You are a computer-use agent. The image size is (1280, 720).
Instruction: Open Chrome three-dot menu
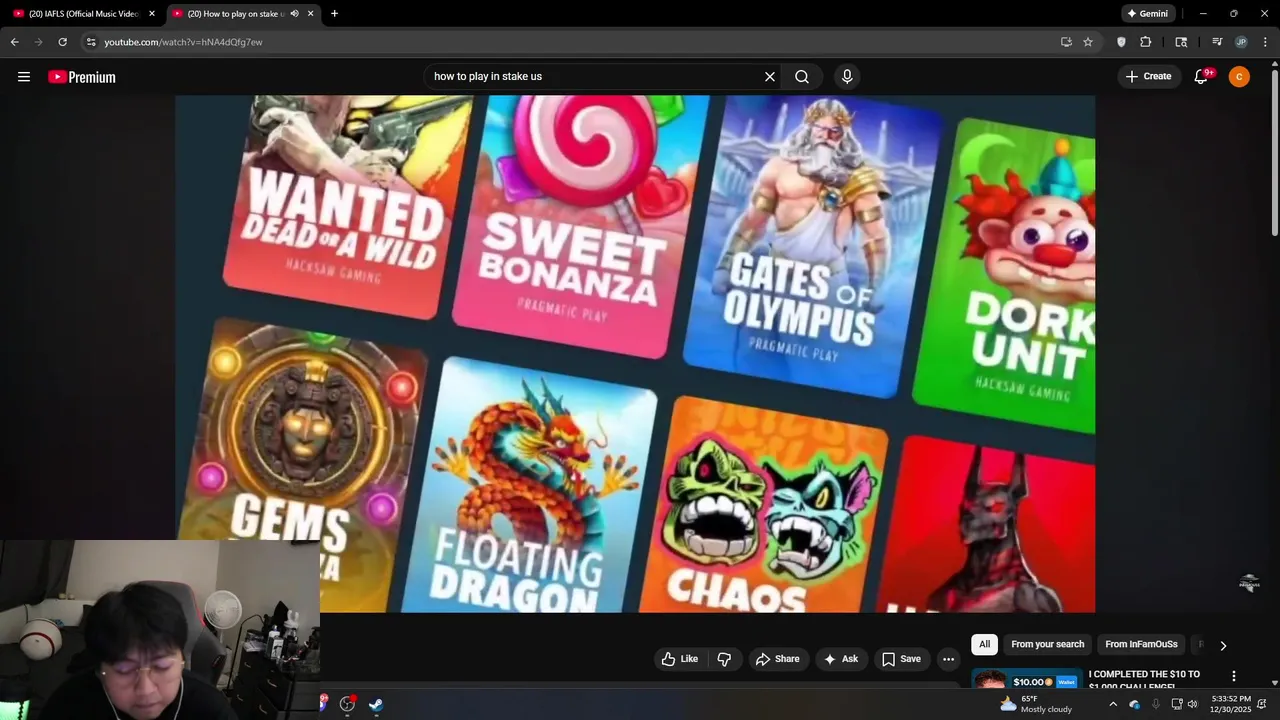click(1265, 42)
